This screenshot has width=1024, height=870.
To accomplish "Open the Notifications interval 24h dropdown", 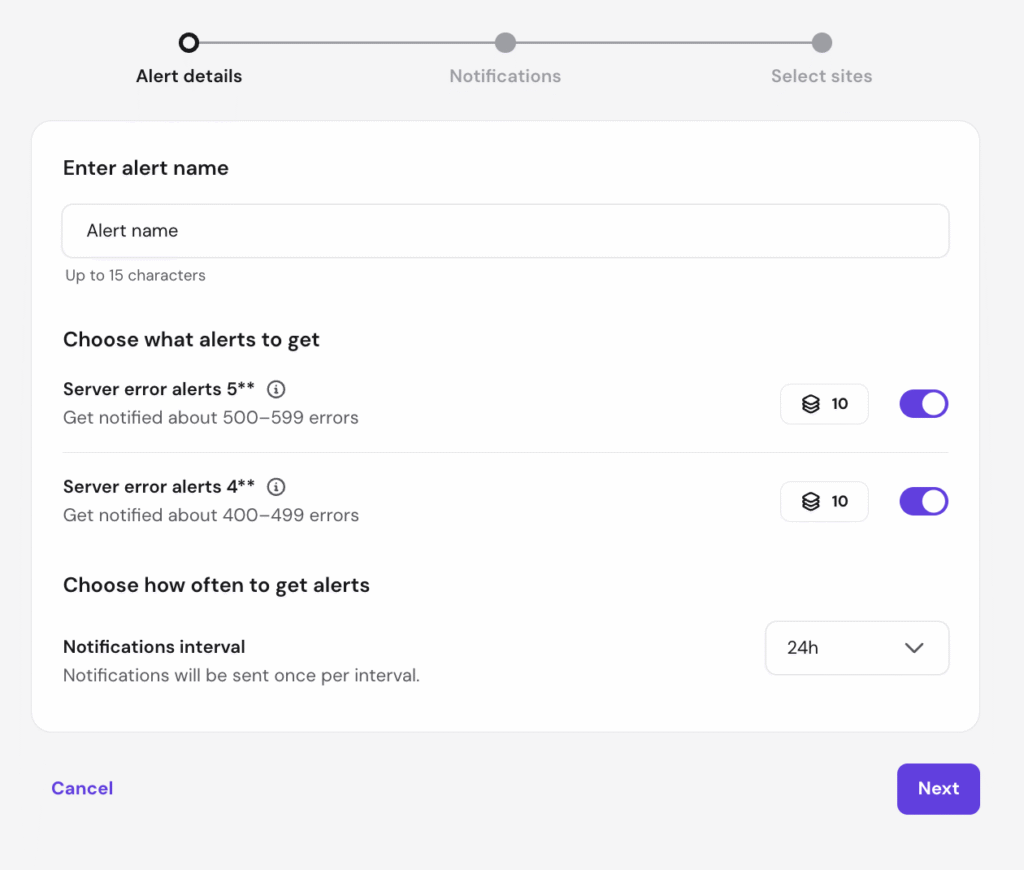I will (856, 648).
